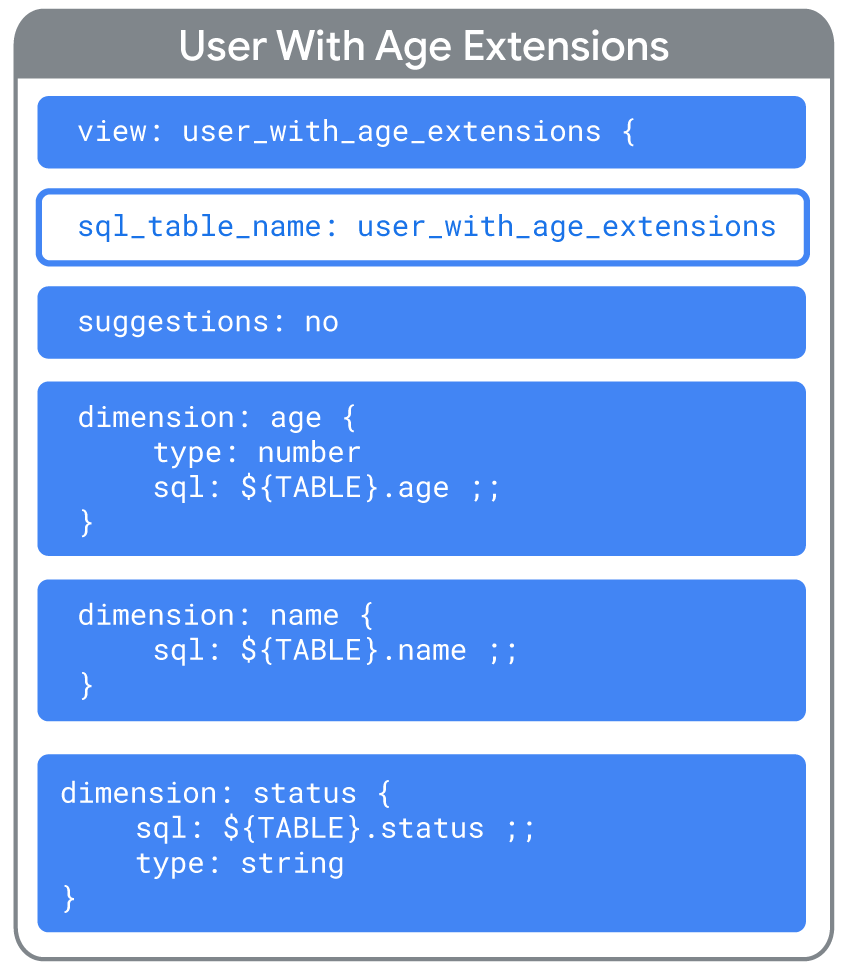The height and width of the screenshot is (976, 848).
Task: Select the "sql: ${TABLE}.status ;;" line
Action: pyautogui.click(x=335, y=828)
